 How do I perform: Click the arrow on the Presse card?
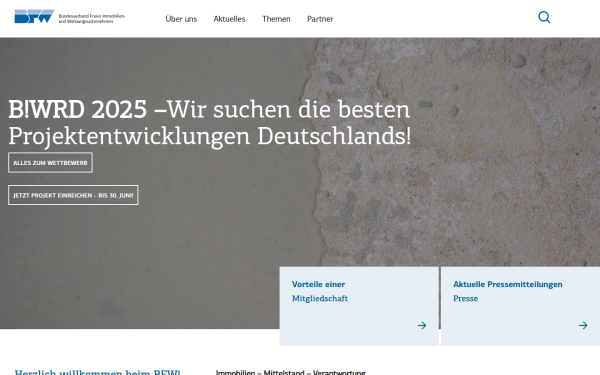[x=583, y=325]
